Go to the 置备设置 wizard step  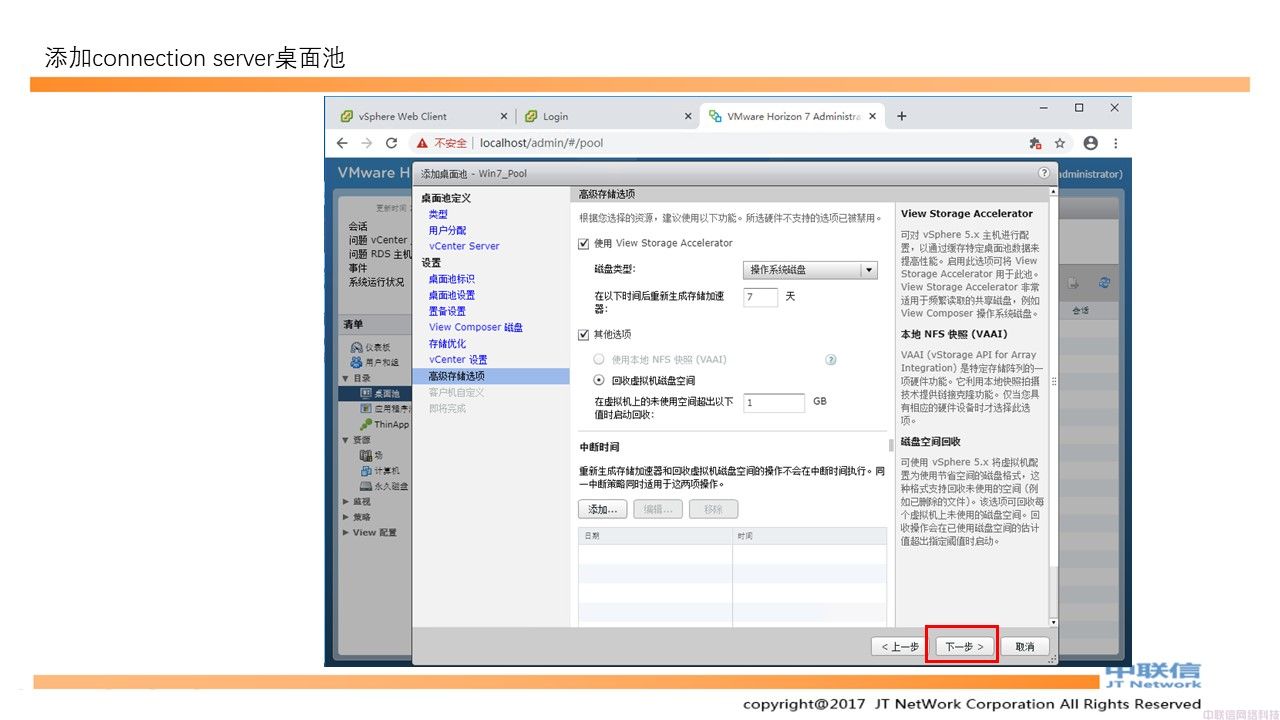click(x=447, y=311)
